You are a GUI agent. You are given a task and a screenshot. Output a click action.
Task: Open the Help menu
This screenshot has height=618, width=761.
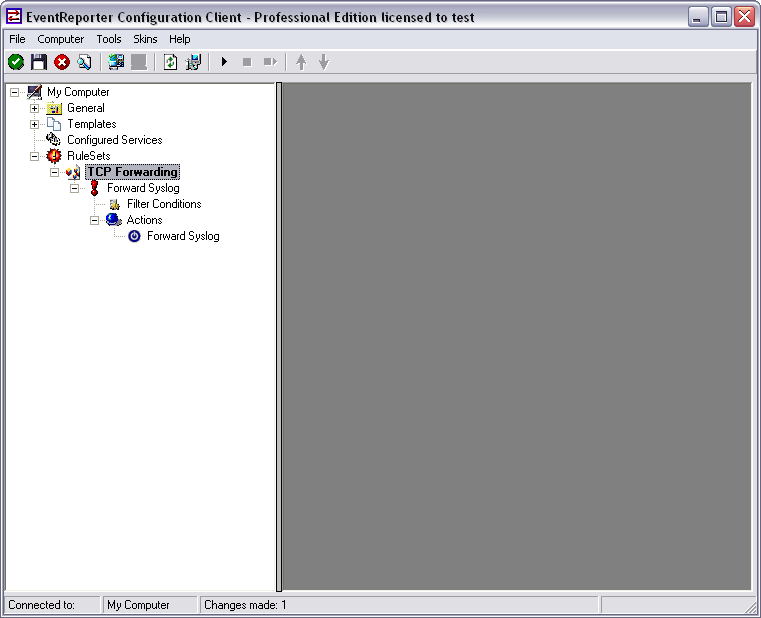click(x=180, y=39)
